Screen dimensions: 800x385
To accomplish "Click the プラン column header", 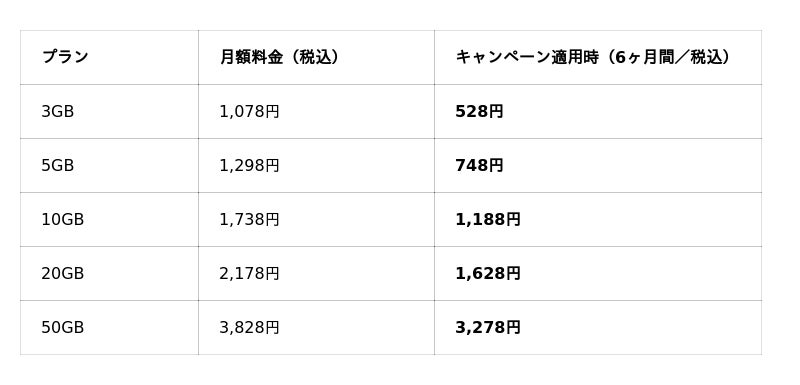I will tap(65, 57).
